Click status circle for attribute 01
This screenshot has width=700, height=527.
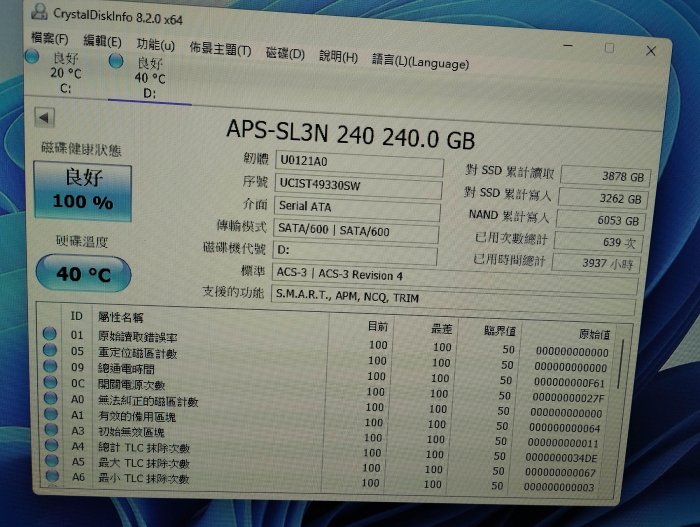pyautogui.click(x=50, y=334)
